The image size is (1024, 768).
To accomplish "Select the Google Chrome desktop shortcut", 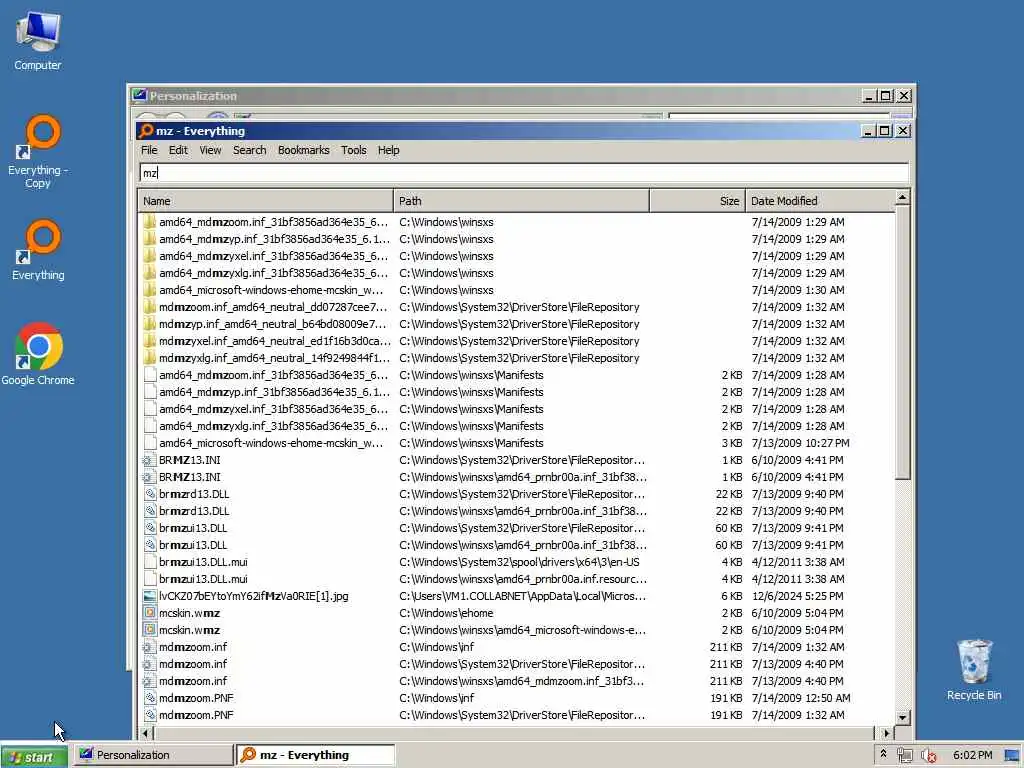I will (38, 354).
